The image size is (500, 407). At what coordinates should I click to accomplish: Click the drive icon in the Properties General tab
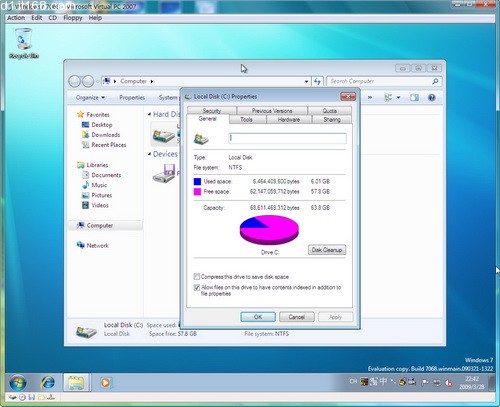click(x=201, y=139)
